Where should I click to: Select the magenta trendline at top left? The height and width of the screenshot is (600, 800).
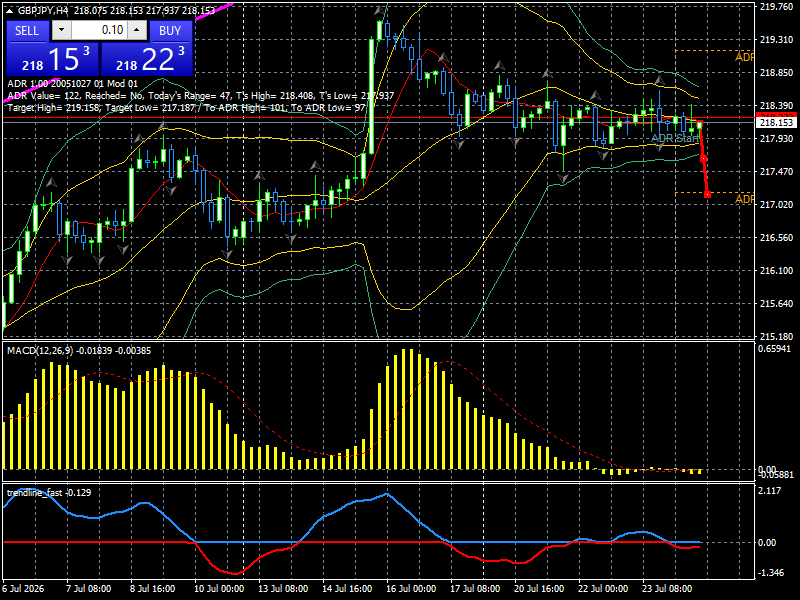[x=214, y=10]
